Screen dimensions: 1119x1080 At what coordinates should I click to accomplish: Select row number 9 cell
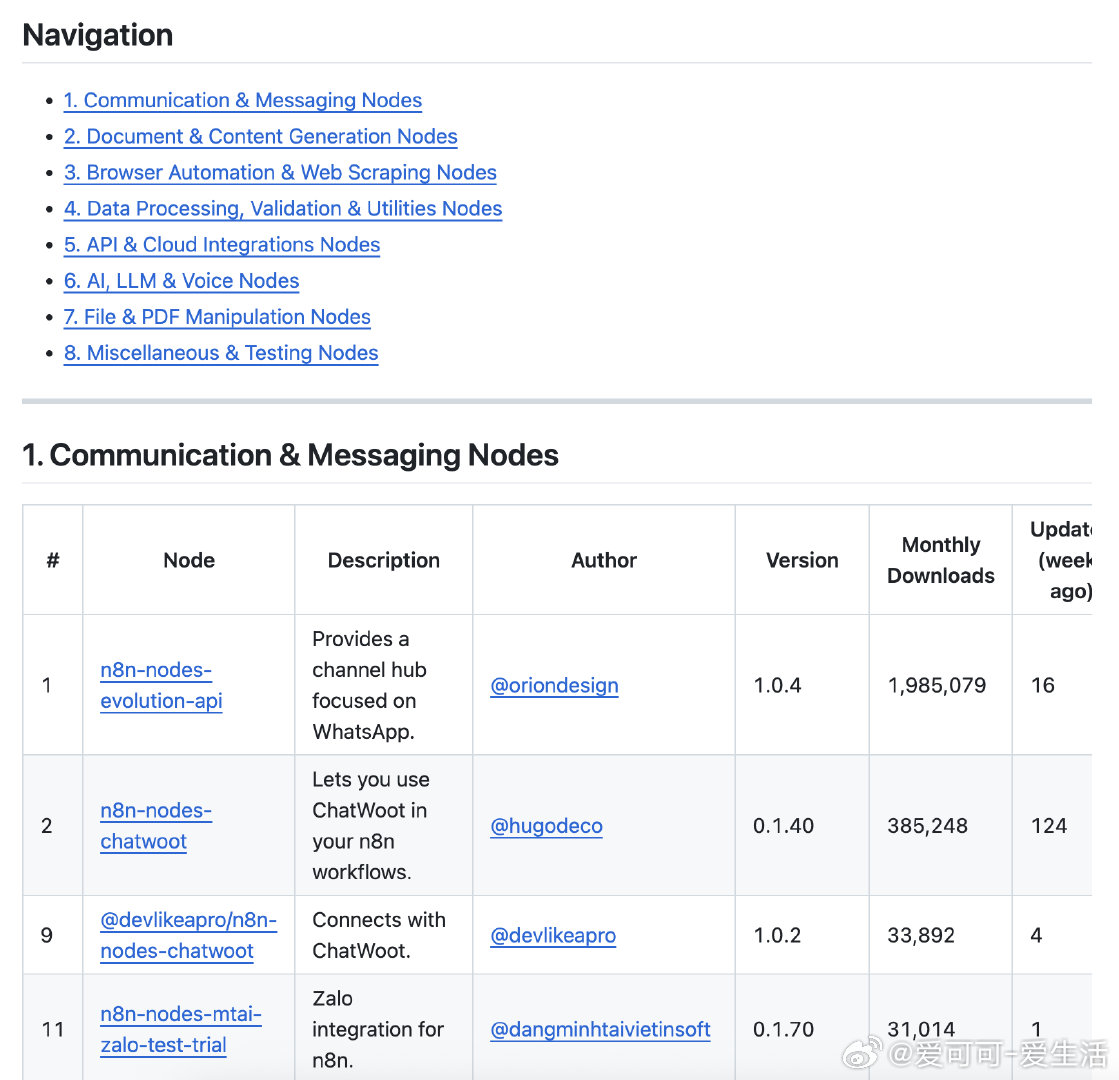[x=46, y=935]
